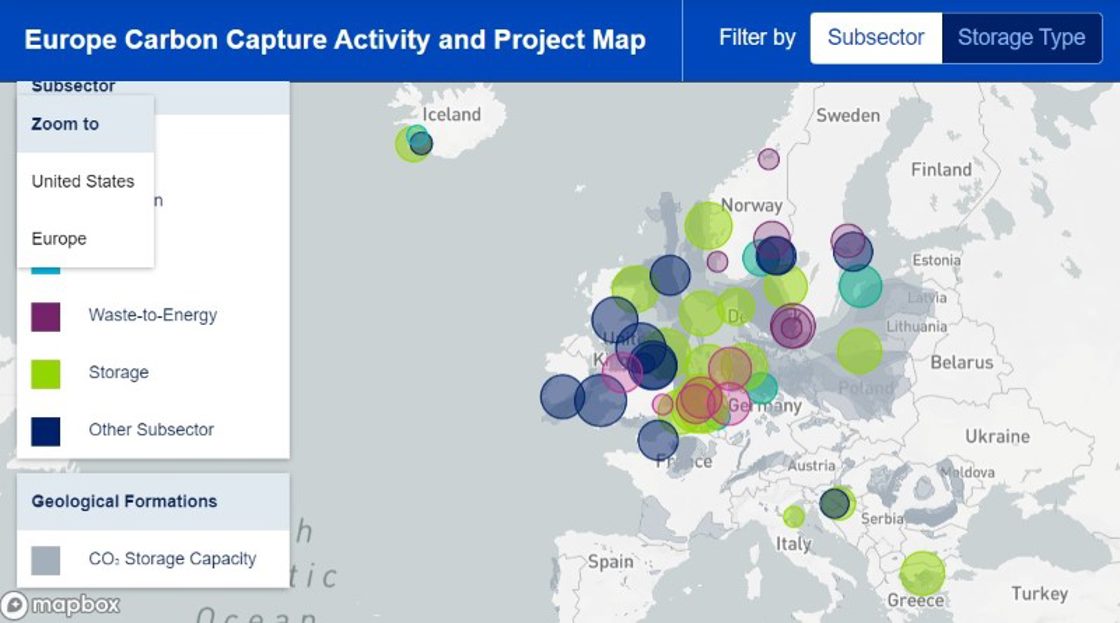1120x623 pixels.
Task: Click the Other Subsector legend label
Action: click(x=151, y=430)
